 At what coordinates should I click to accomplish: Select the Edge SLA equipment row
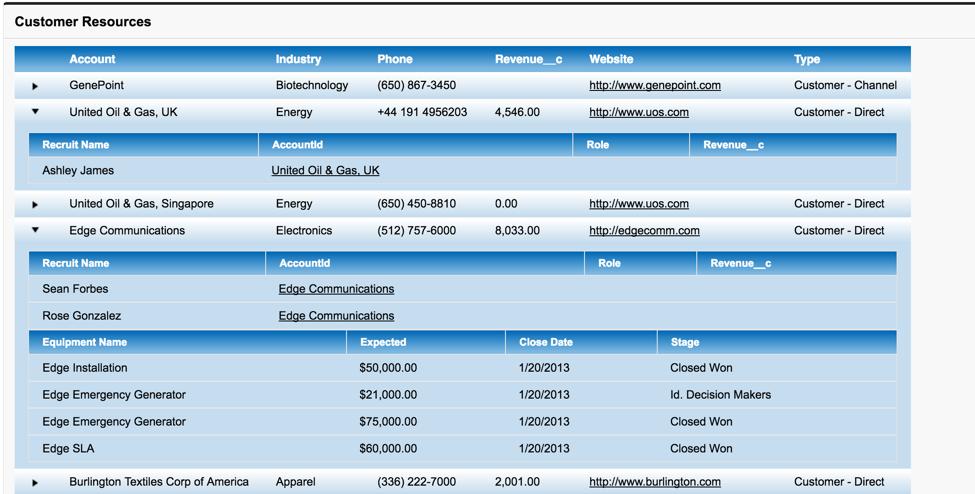click(x=463, y=449)
